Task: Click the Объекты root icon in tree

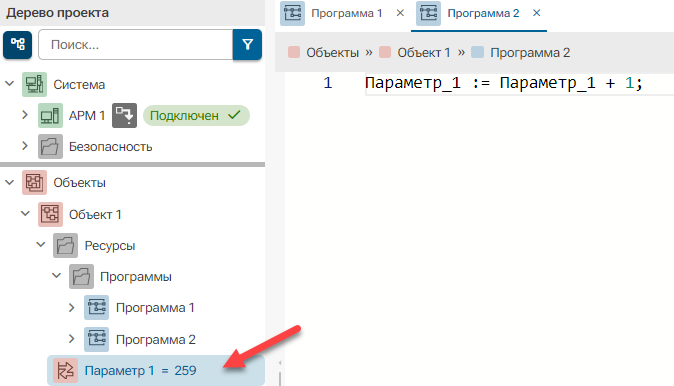Action: [x=34, y=183]
